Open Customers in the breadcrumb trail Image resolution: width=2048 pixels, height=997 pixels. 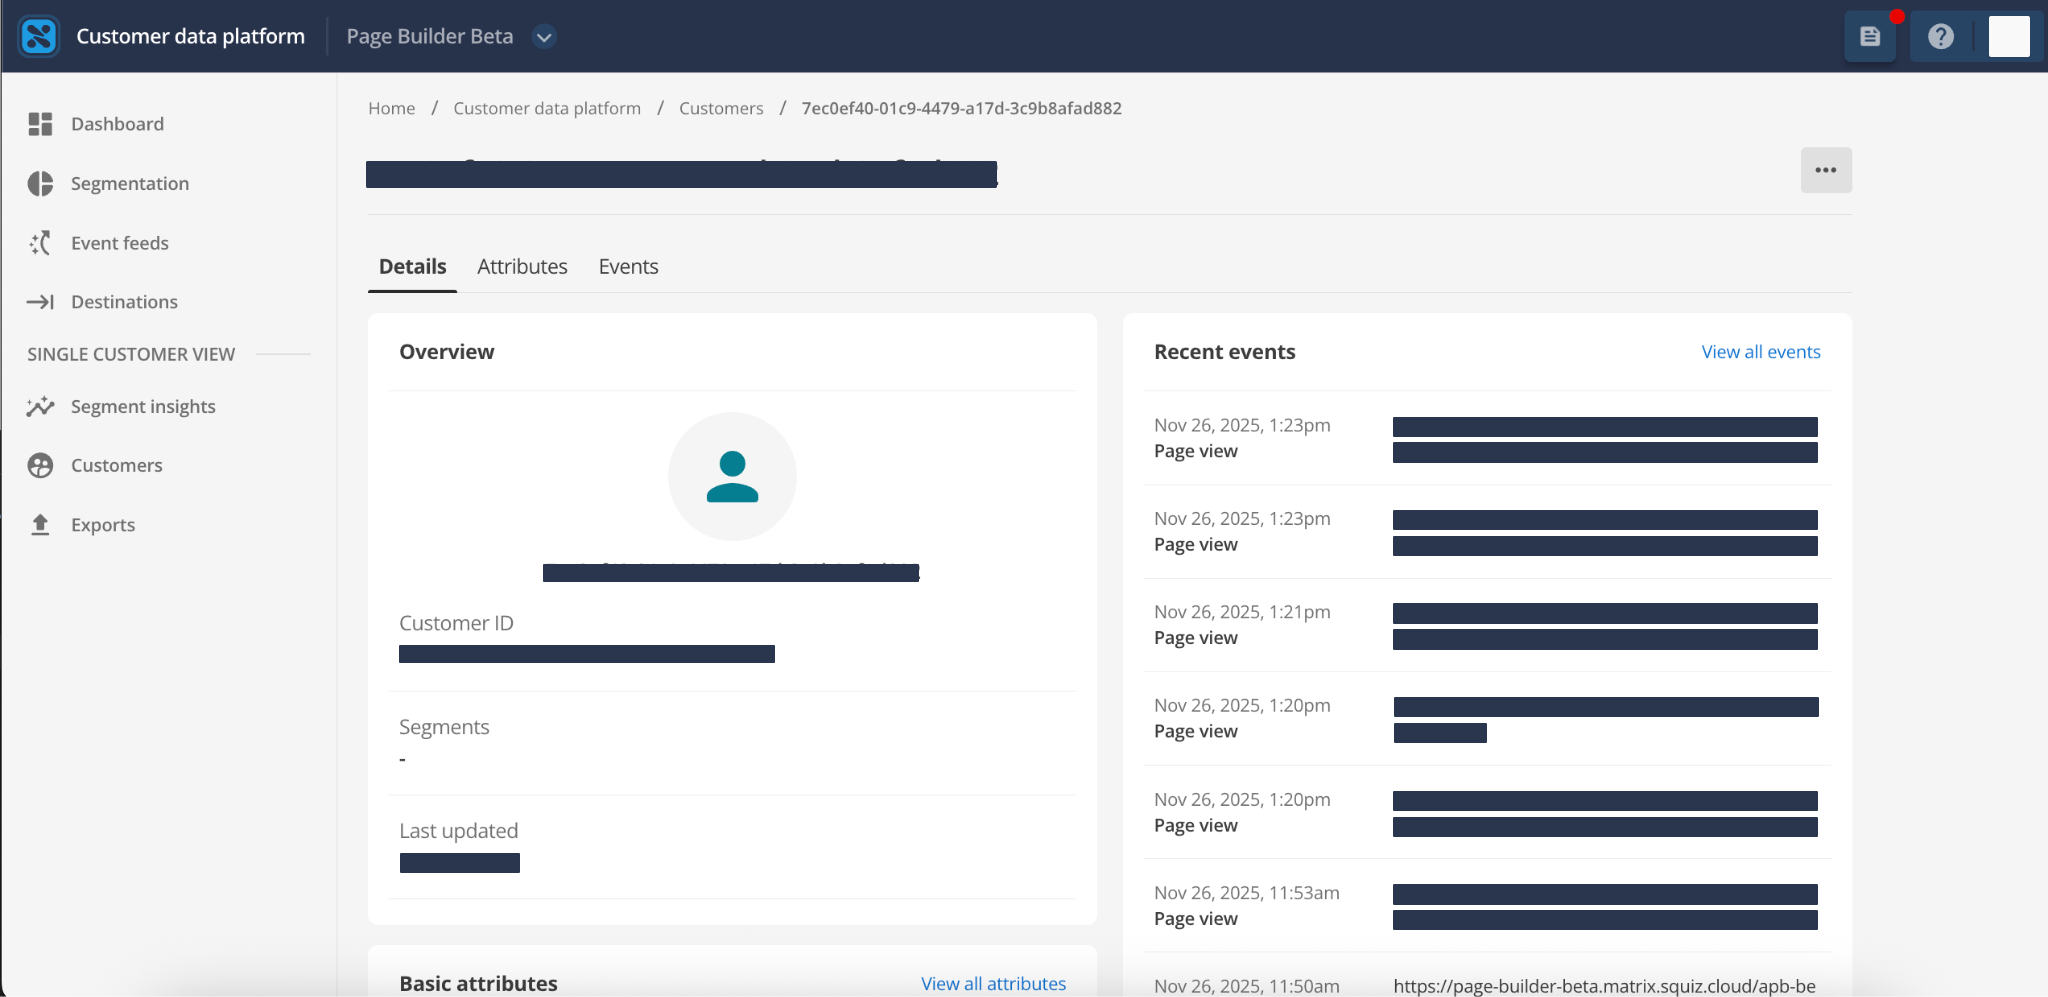pos(720,108)
